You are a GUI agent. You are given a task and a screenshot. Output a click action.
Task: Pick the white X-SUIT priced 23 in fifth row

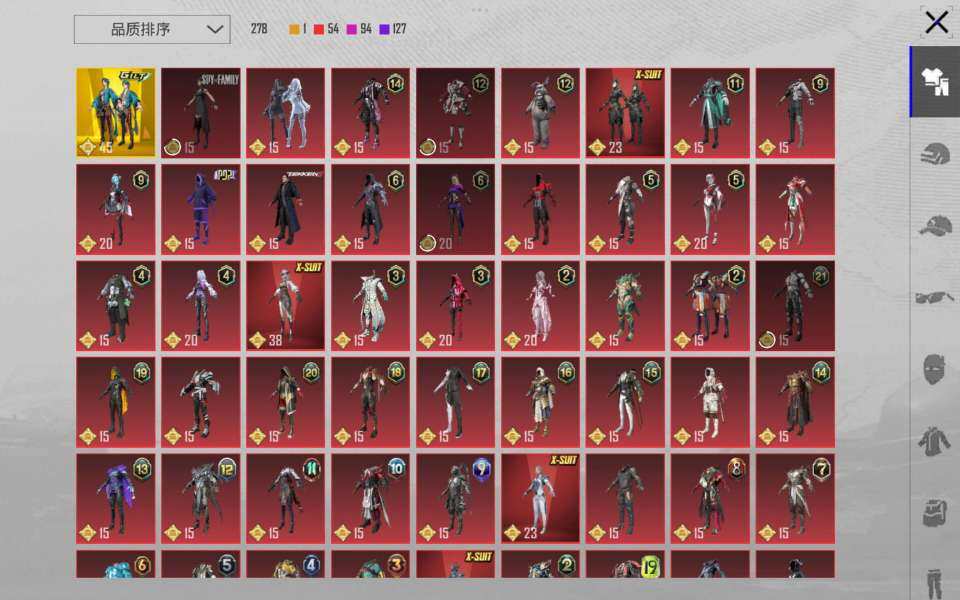[541, 498]
